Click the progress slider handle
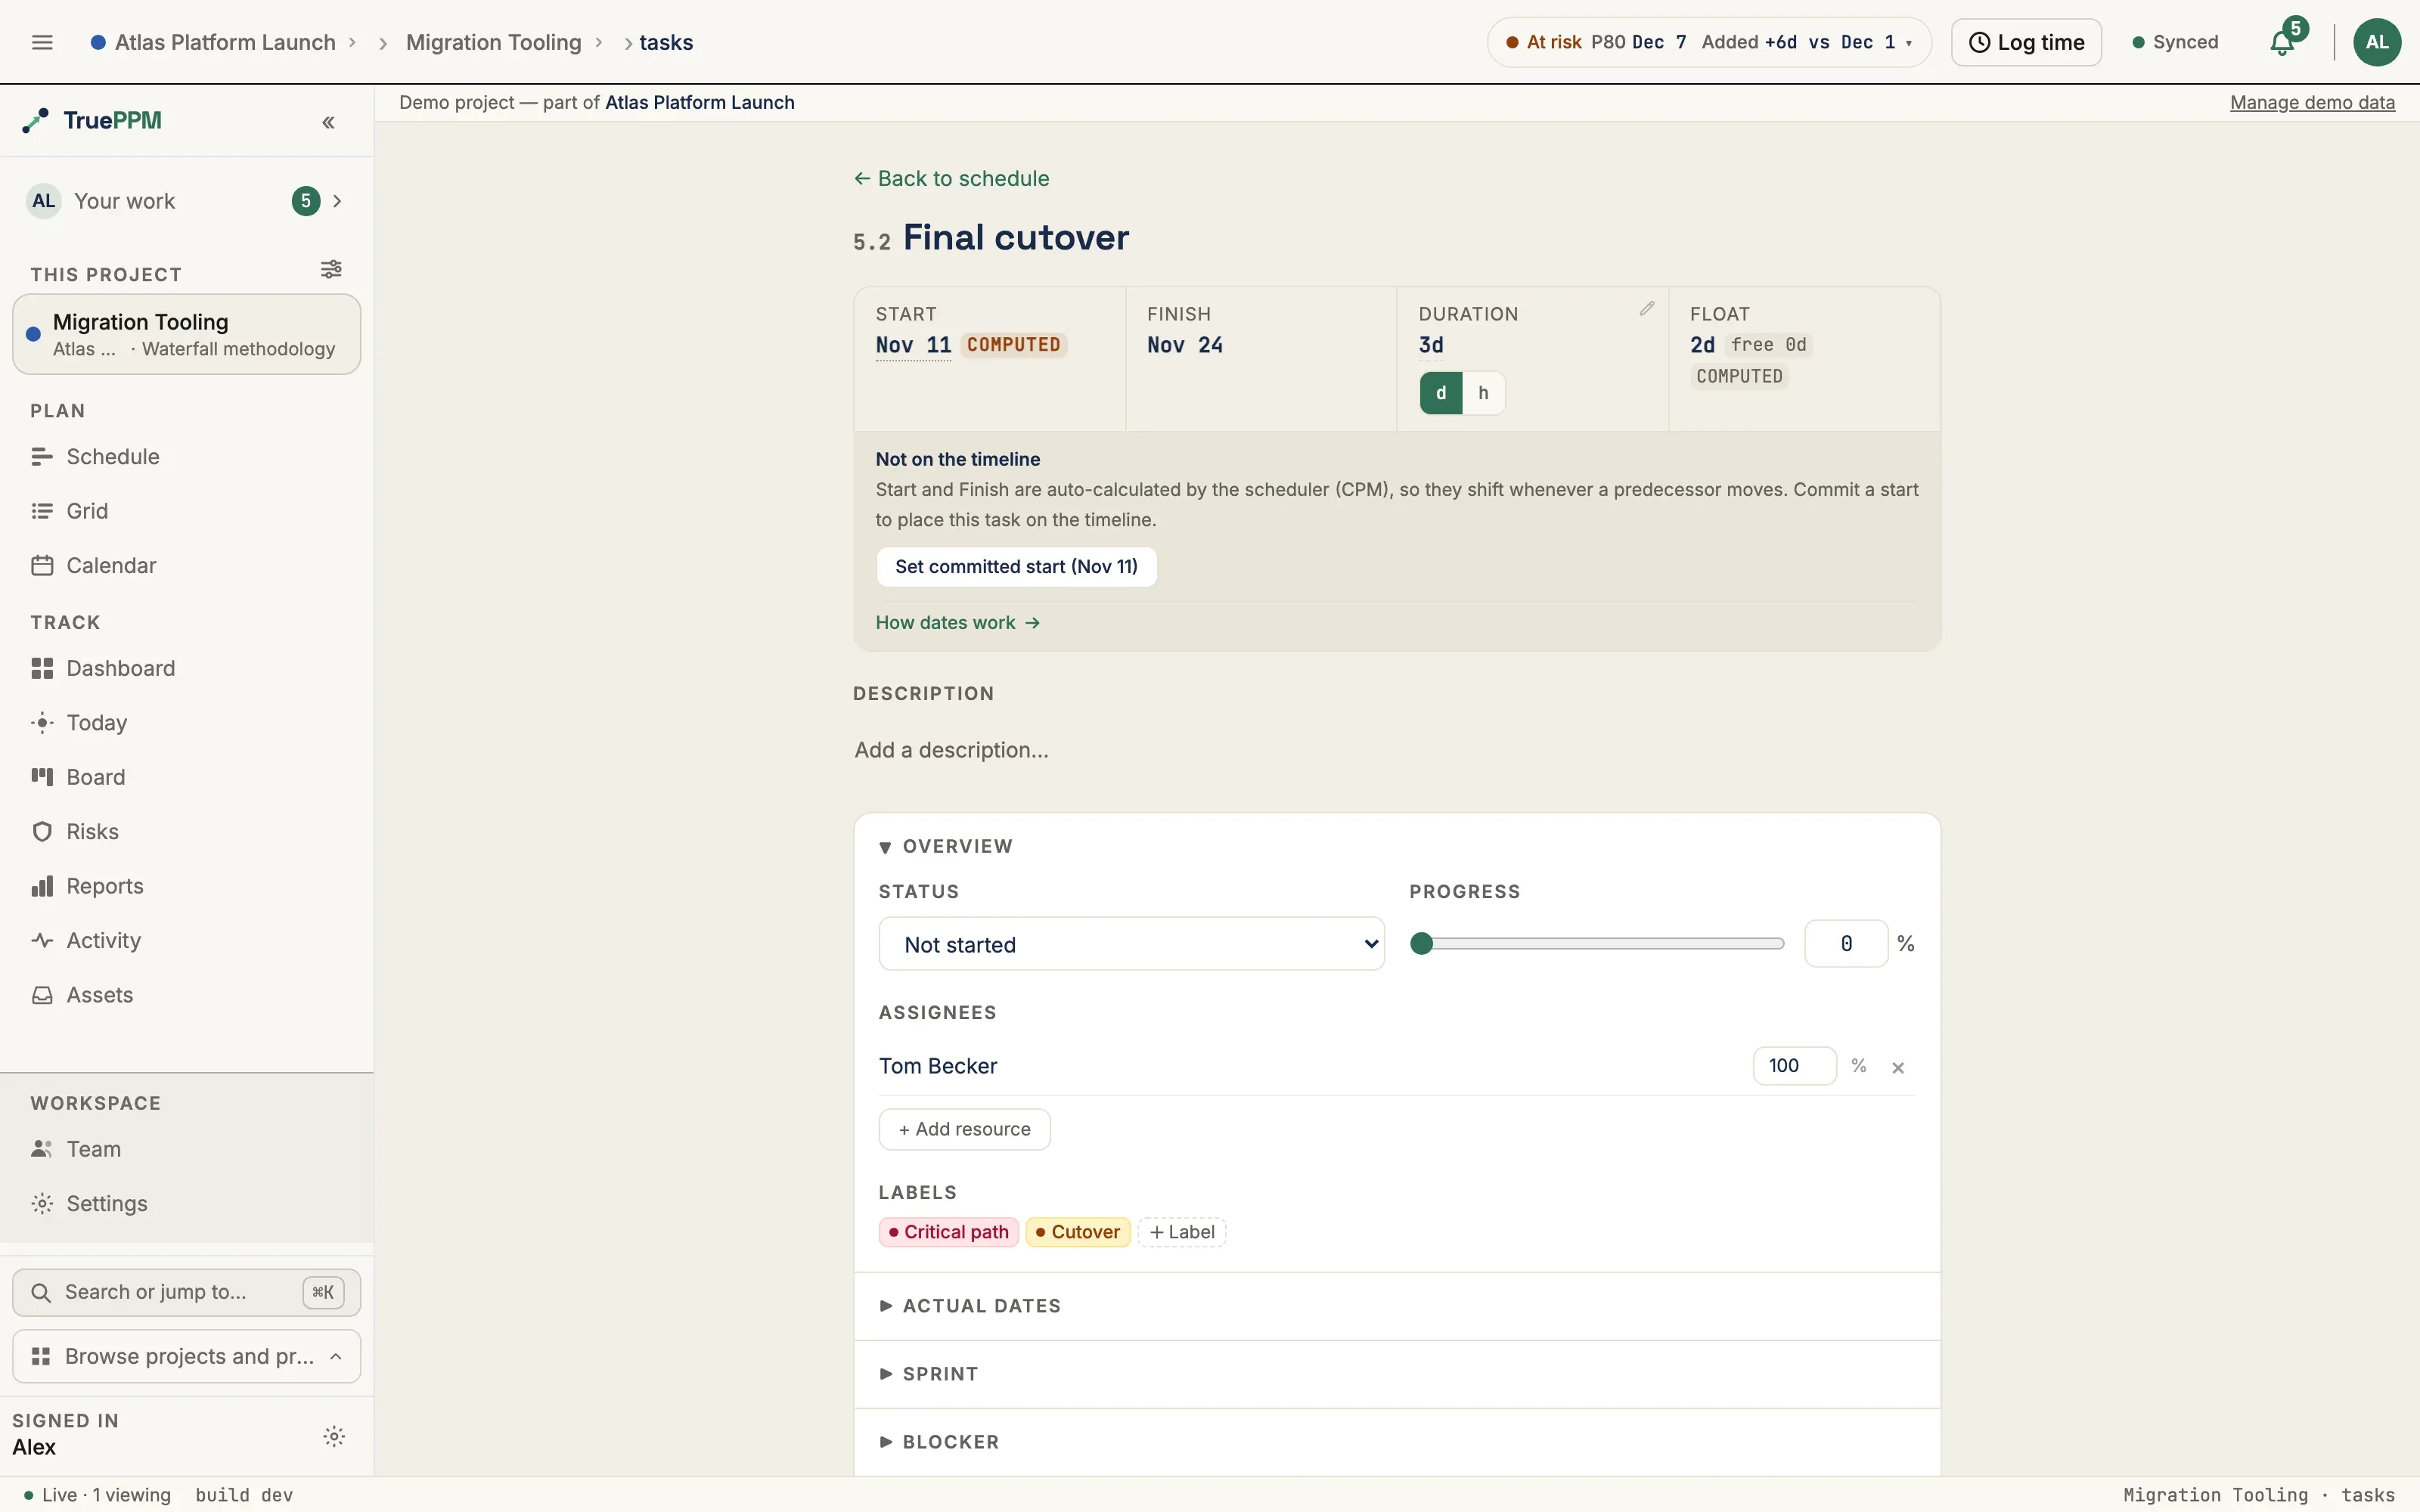Viewport: 2420px width, 1512px height. click(x=1421, y=944)
